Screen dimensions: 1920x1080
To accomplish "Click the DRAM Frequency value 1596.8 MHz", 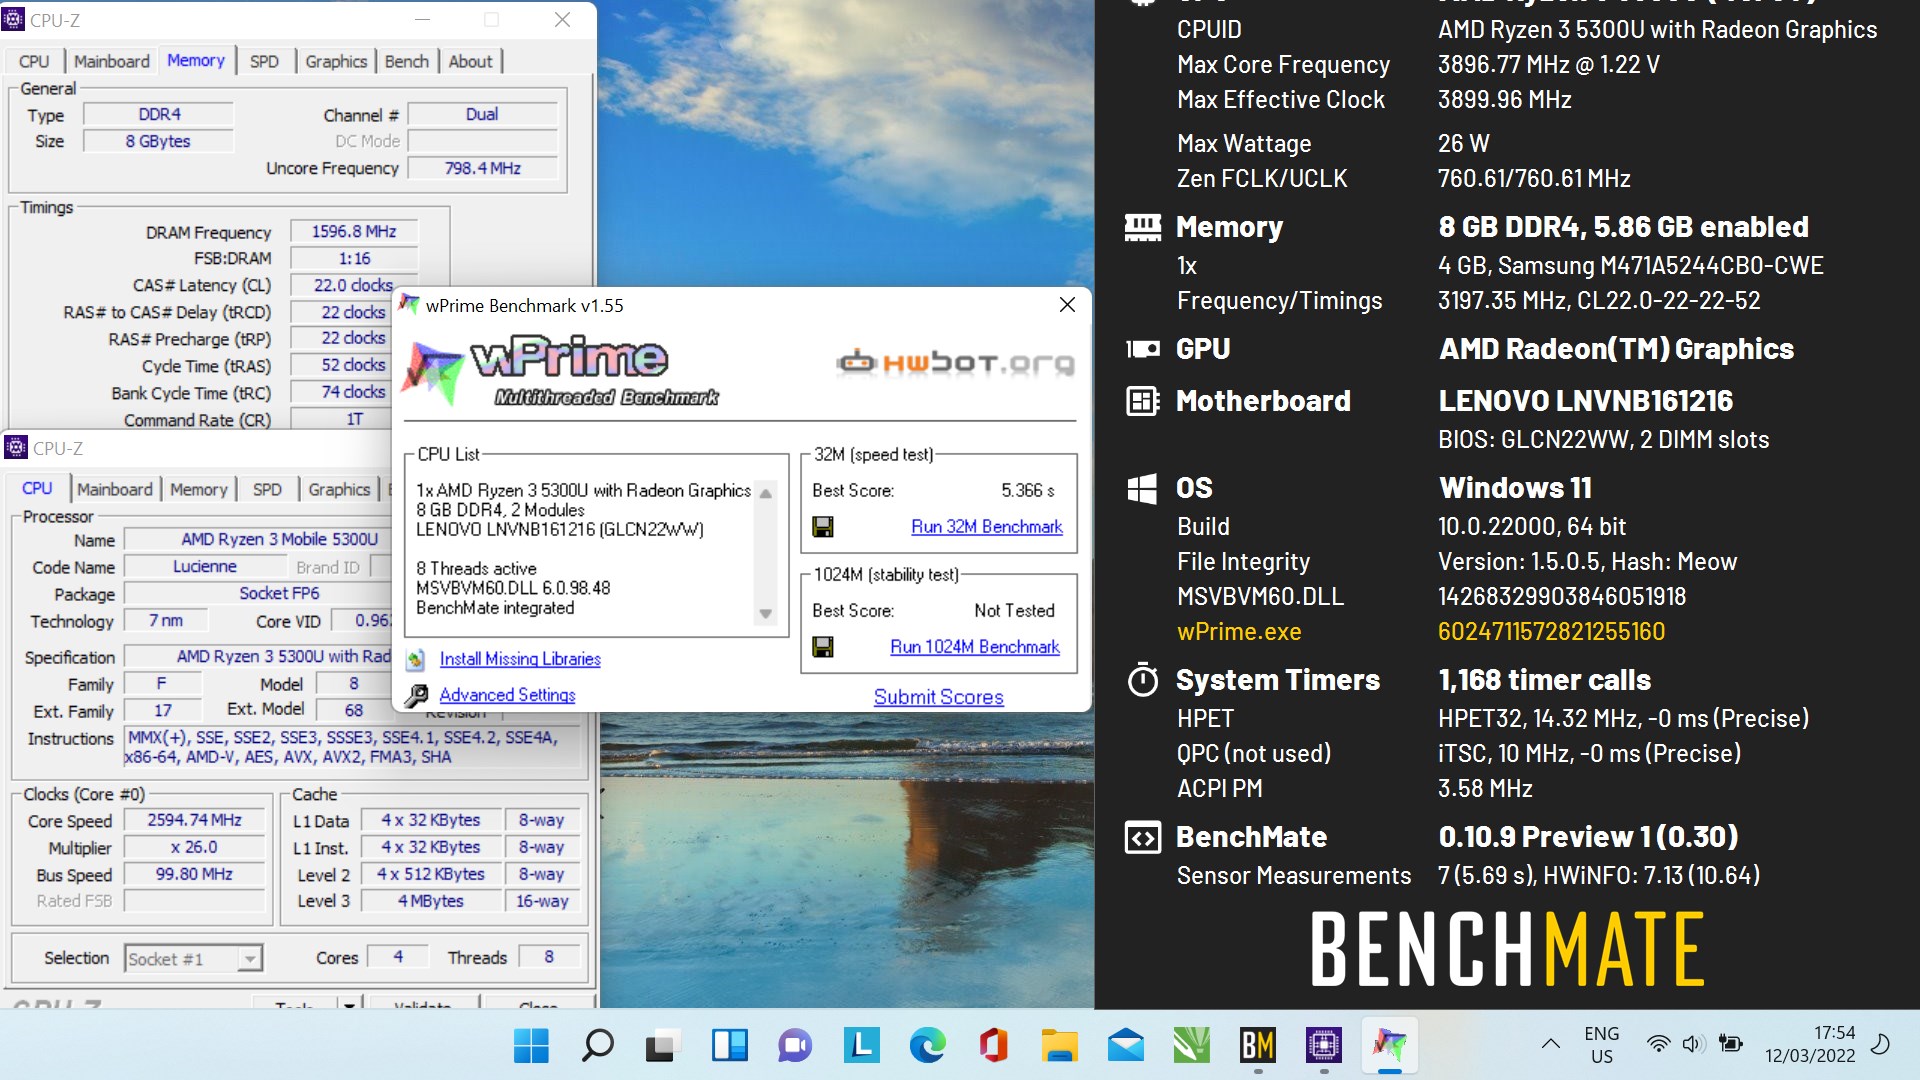I will (354, 231).
